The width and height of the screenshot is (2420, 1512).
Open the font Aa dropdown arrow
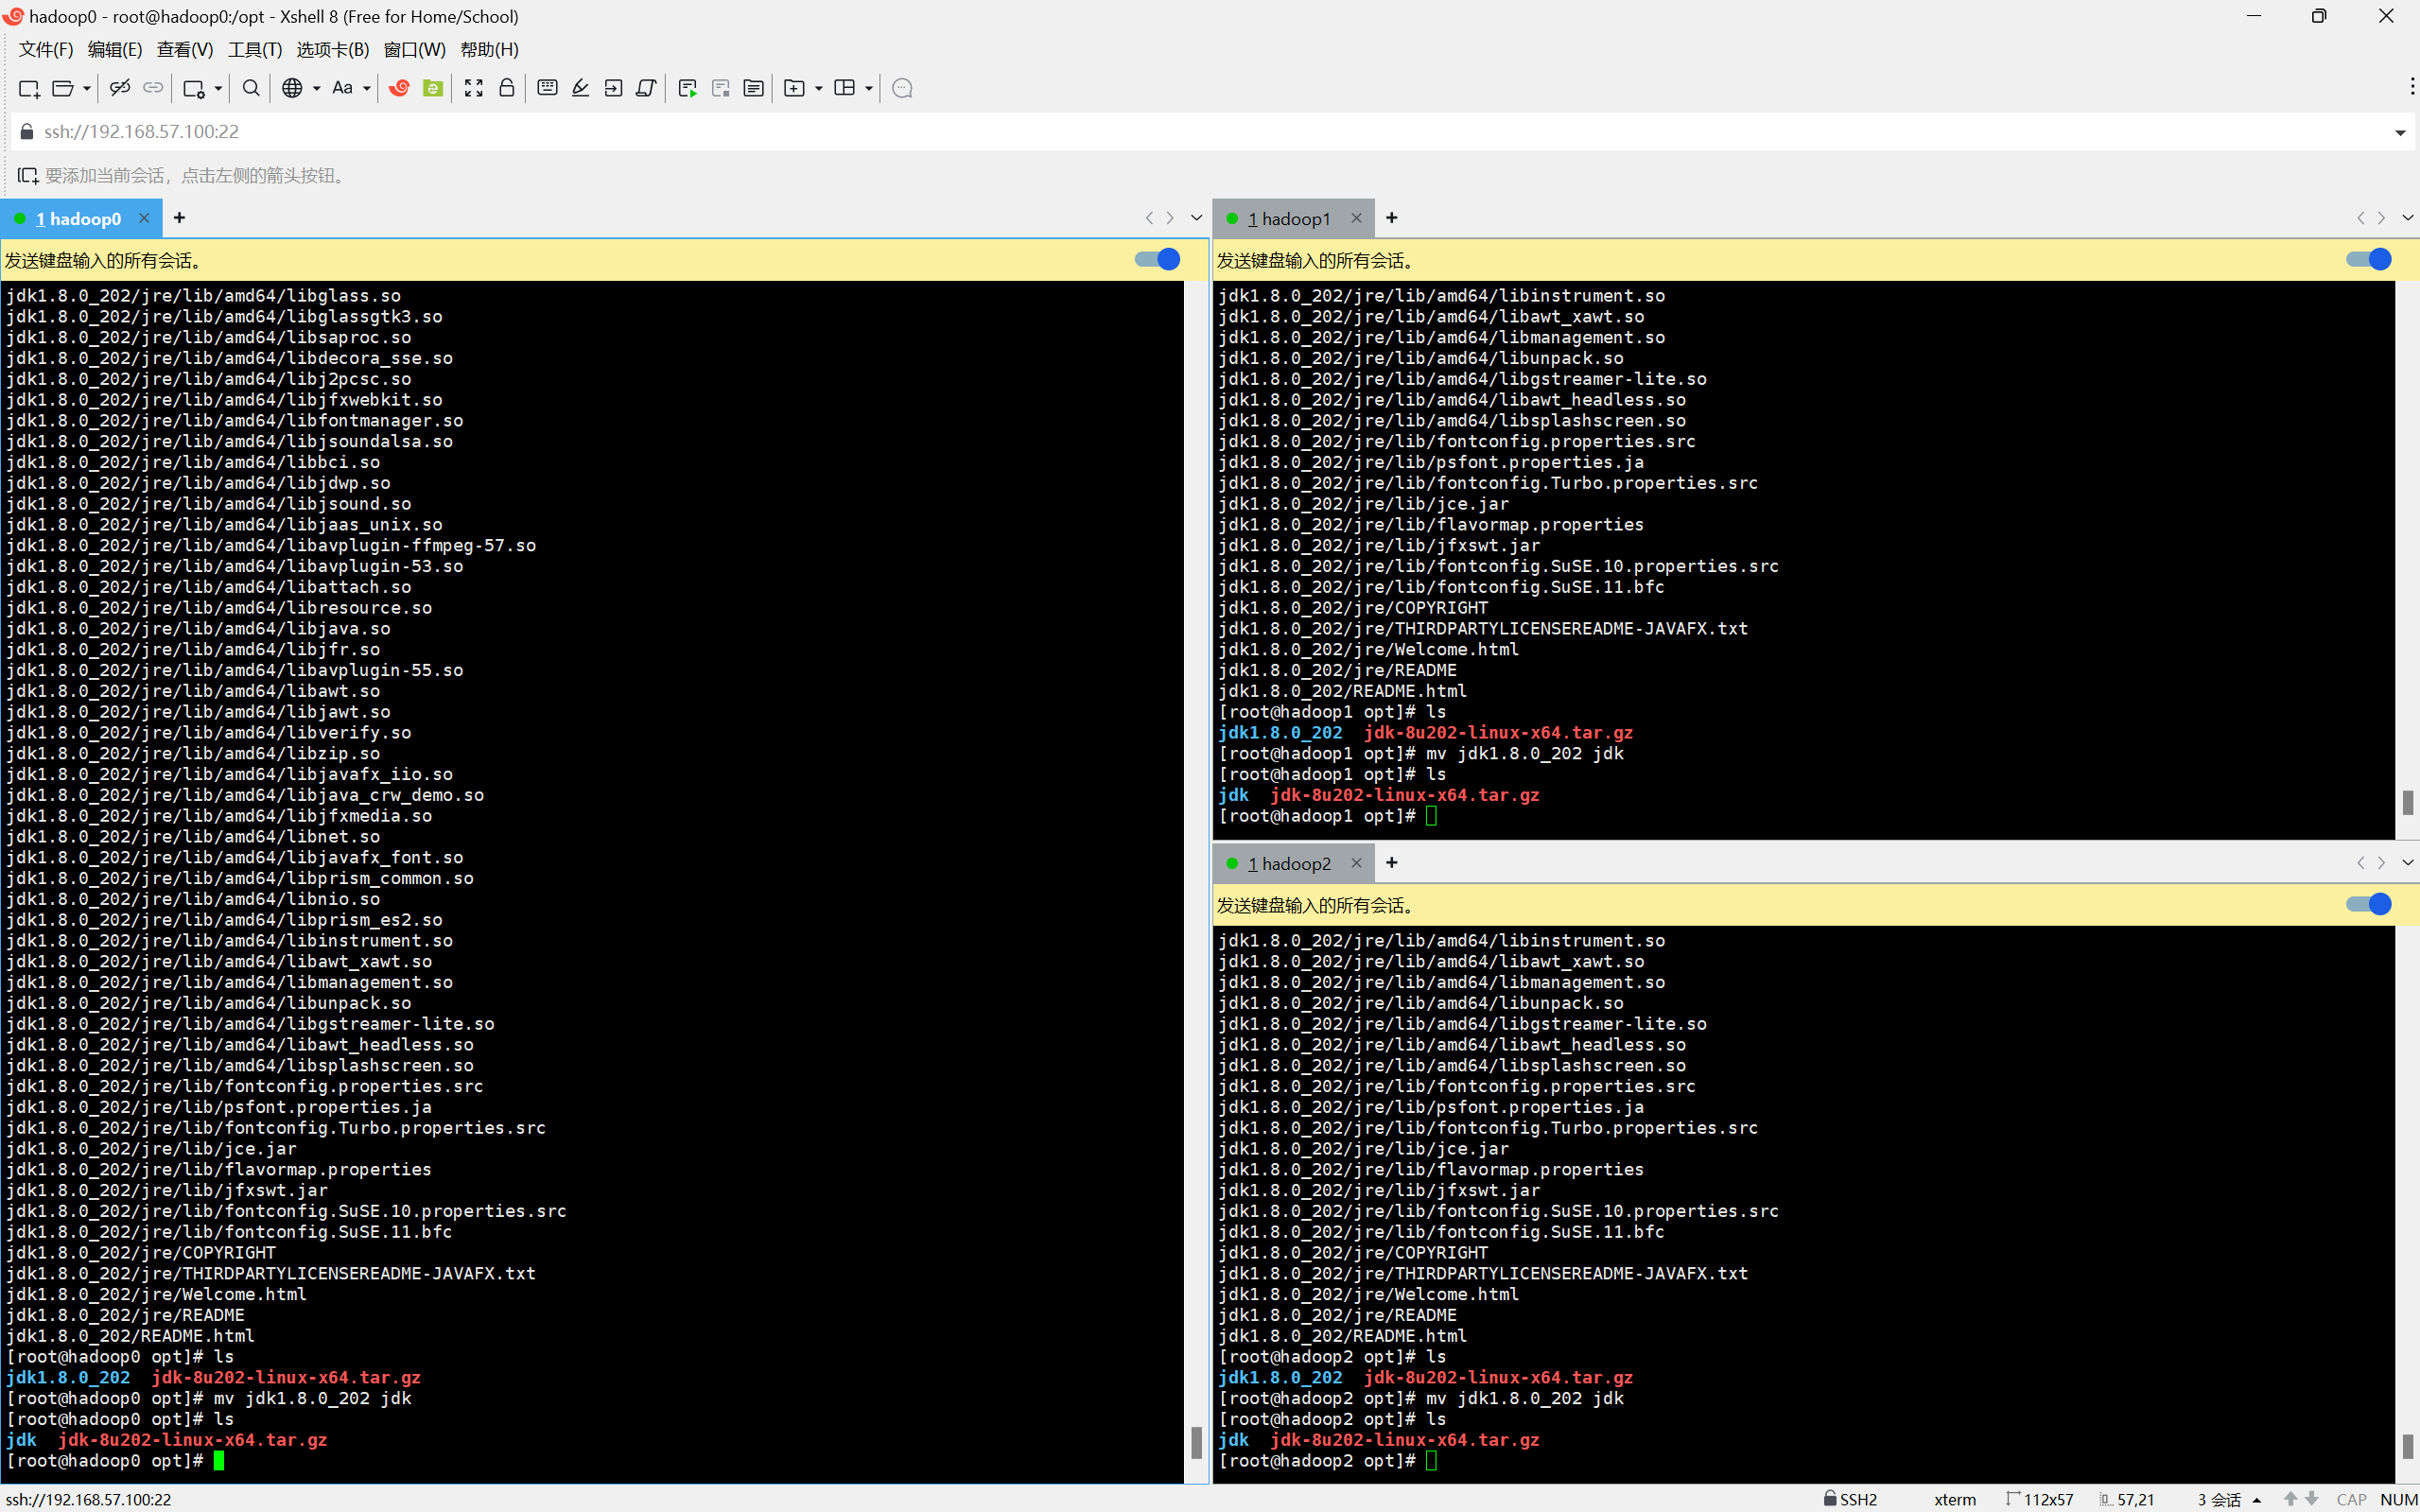tap(367, 88)
